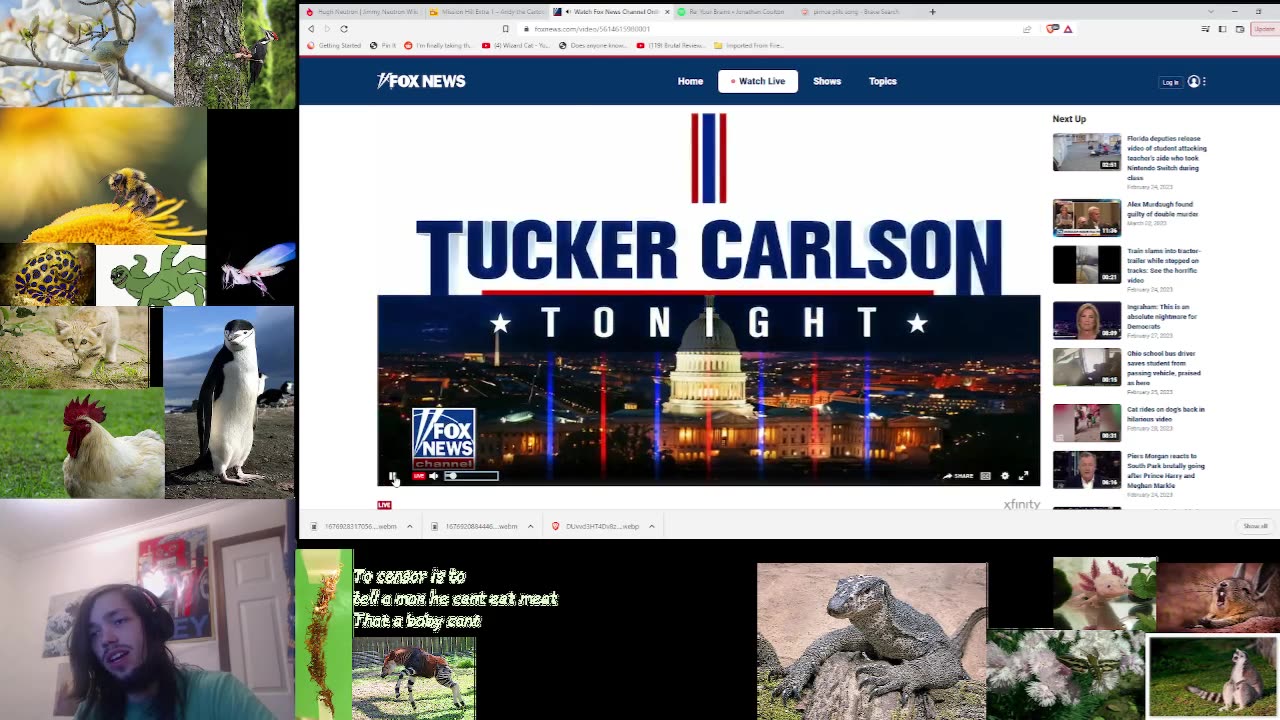Expand the .webp download options chevron

tap(651, 526)
